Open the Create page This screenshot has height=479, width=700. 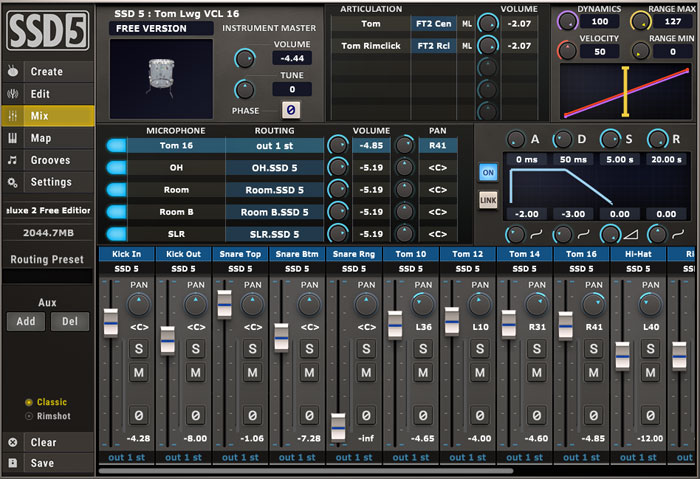click(48, 71)
